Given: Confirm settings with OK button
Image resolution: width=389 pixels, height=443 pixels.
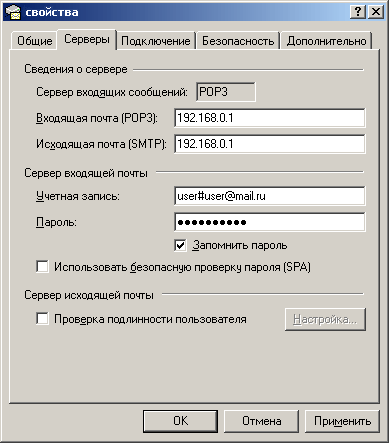Looking at the screenshot, I should (x=180, y=421).
